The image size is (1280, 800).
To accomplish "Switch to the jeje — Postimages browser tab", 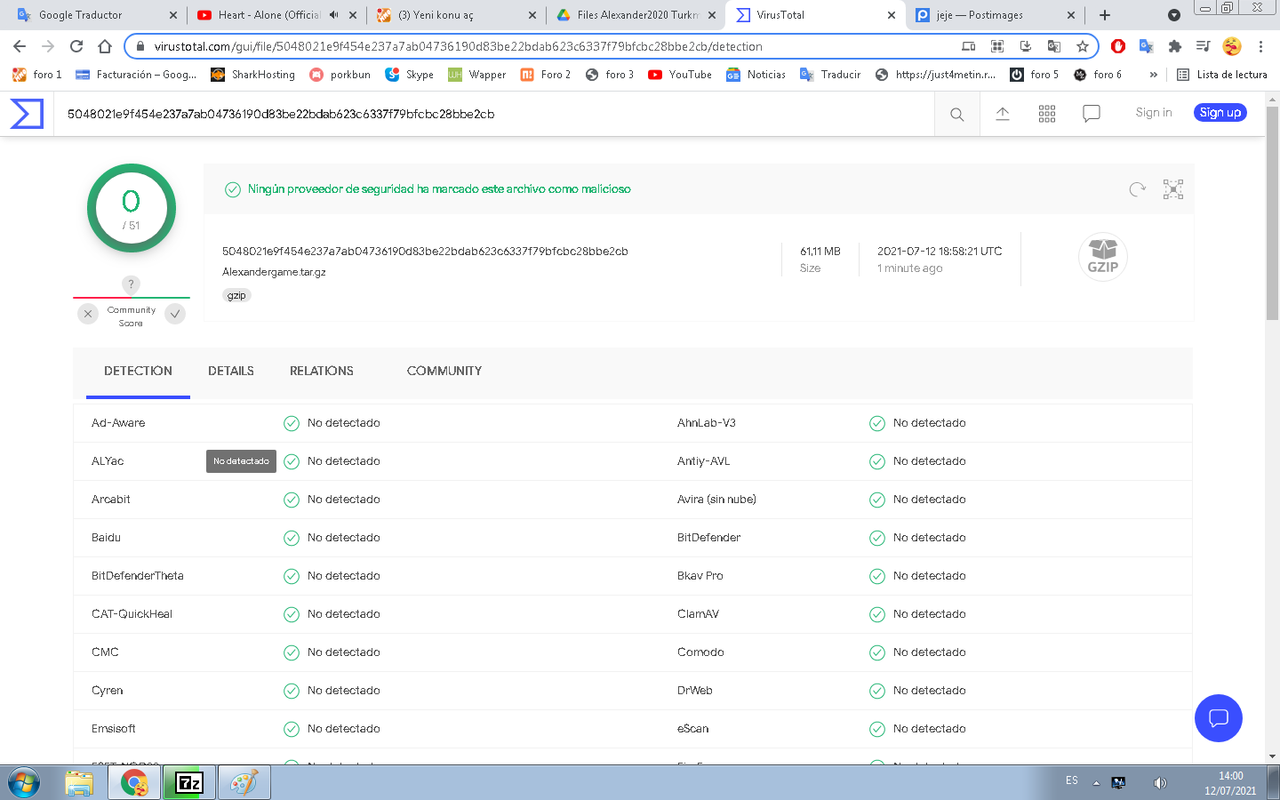I will [x=994, y=15].
